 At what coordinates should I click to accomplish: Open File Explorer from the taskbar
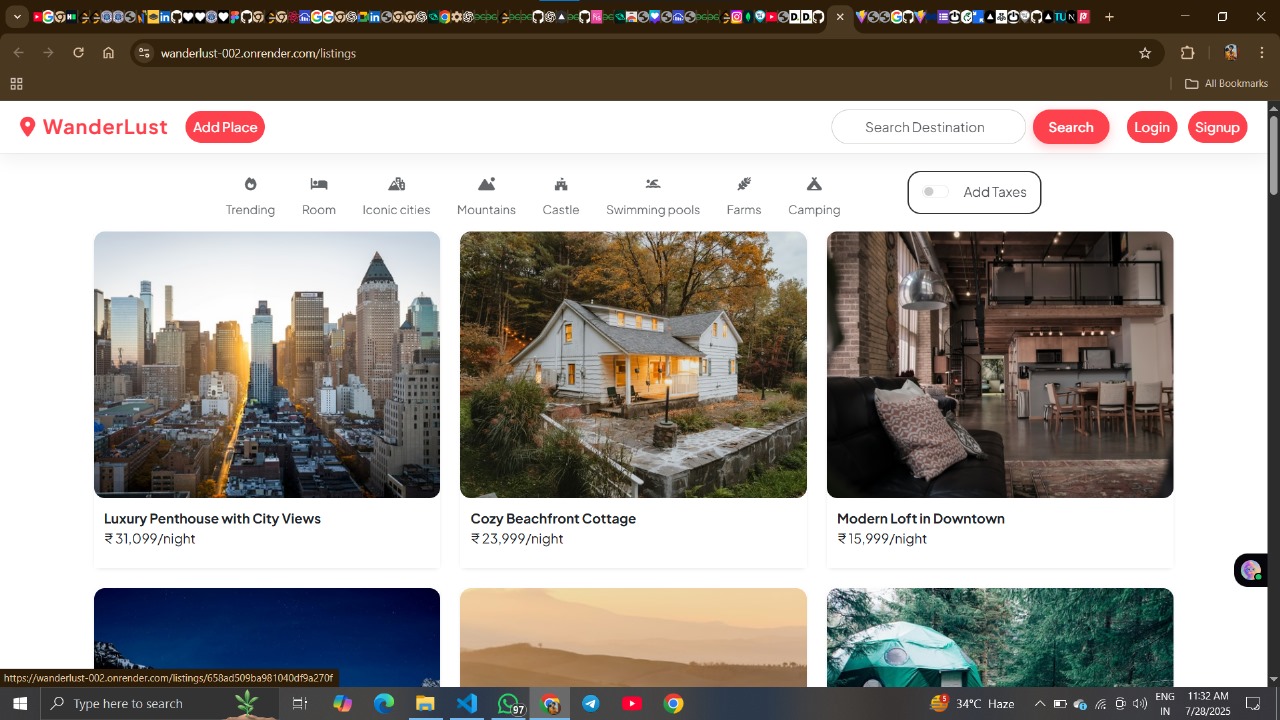point(425,704)
